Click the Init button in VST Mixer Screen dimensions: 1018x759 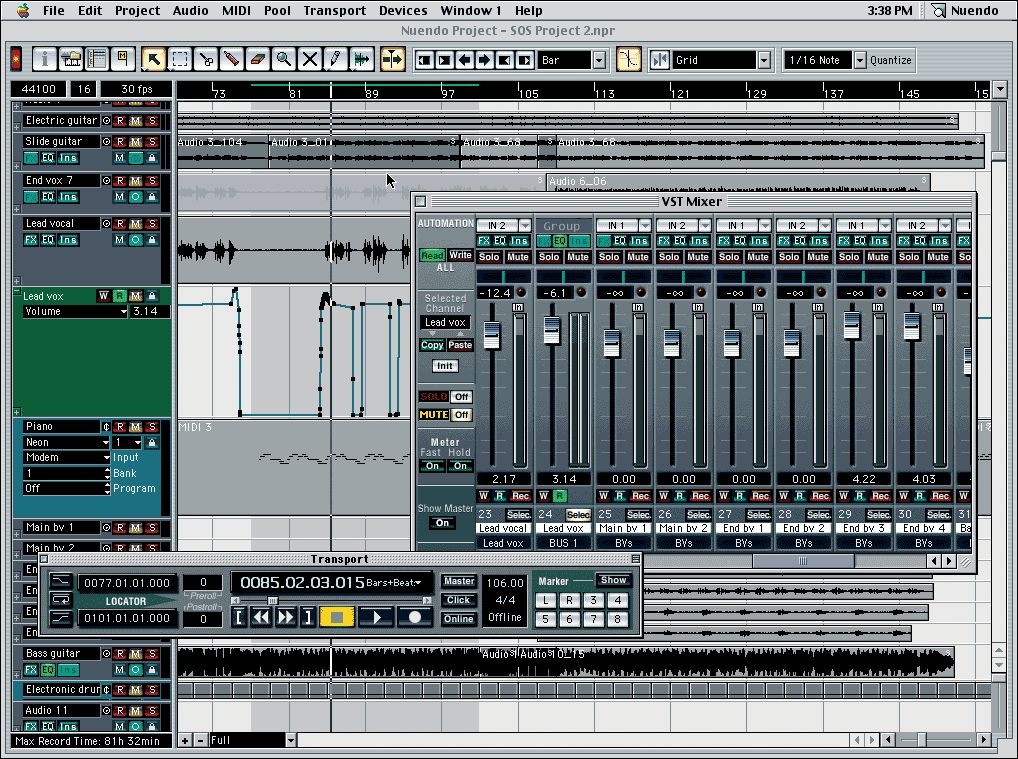[x=445, y=366]
